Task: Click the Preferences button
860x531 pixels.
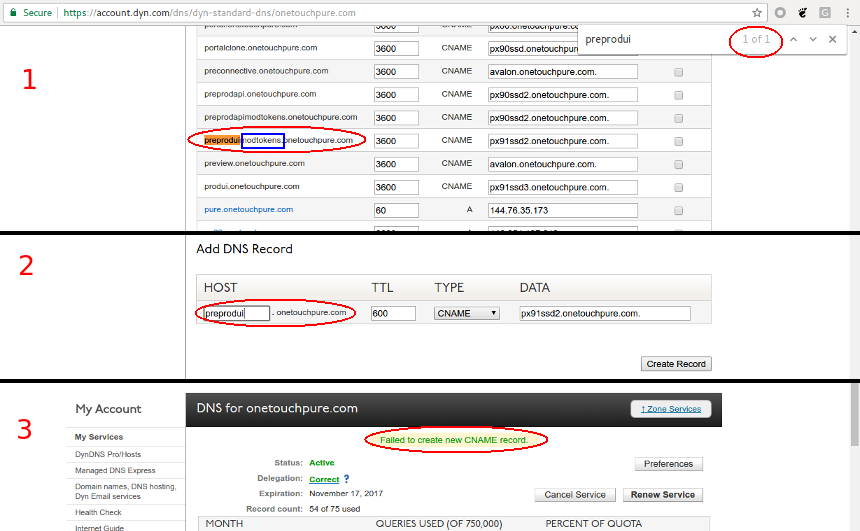Action: pos(669,464)
